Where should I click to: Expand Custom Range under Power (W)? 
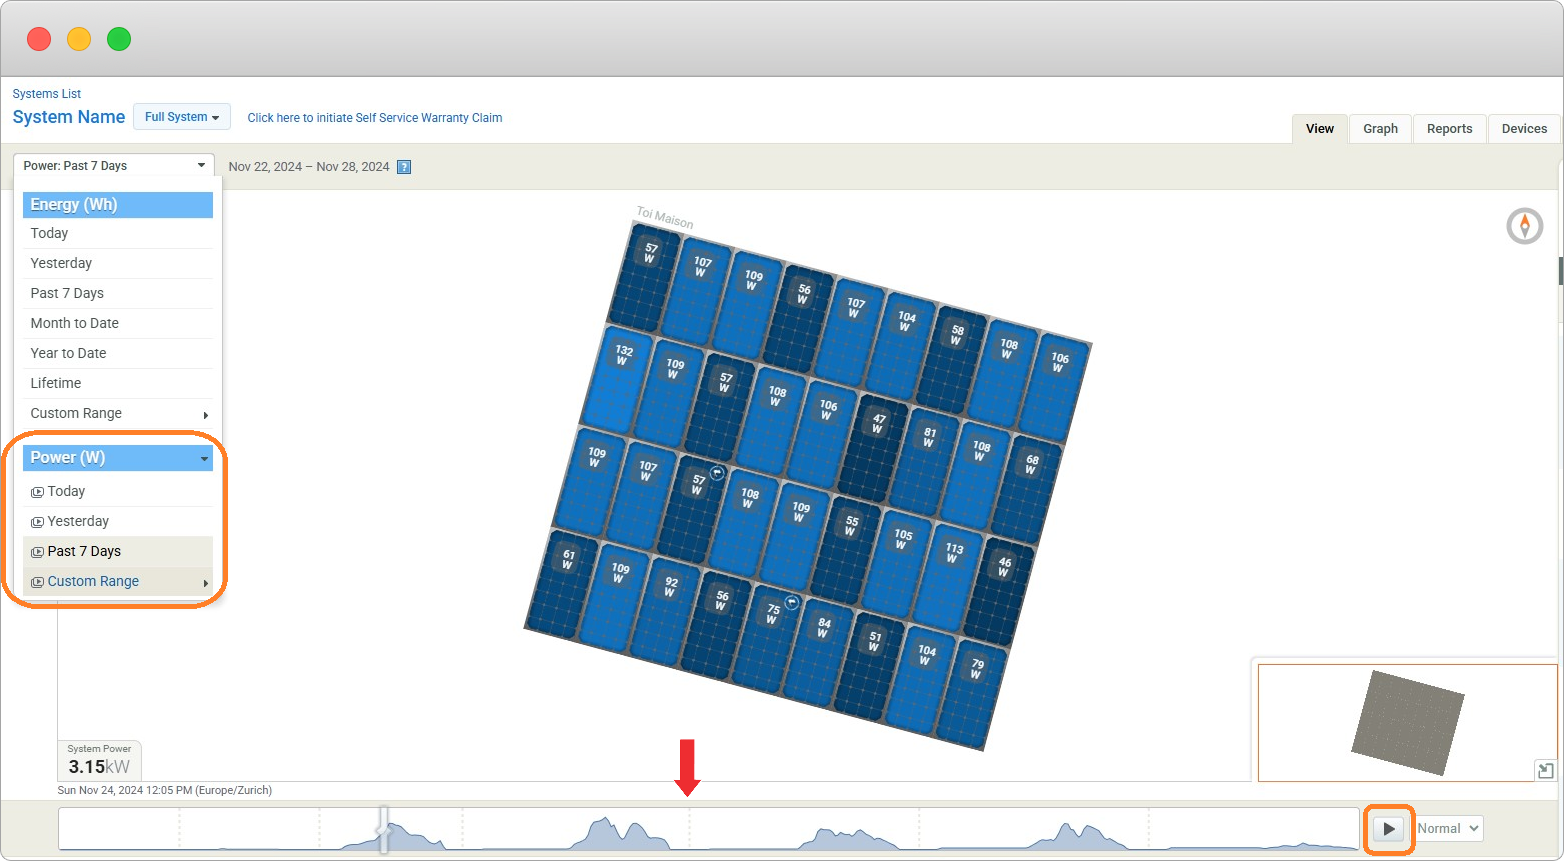coord(118,581)
